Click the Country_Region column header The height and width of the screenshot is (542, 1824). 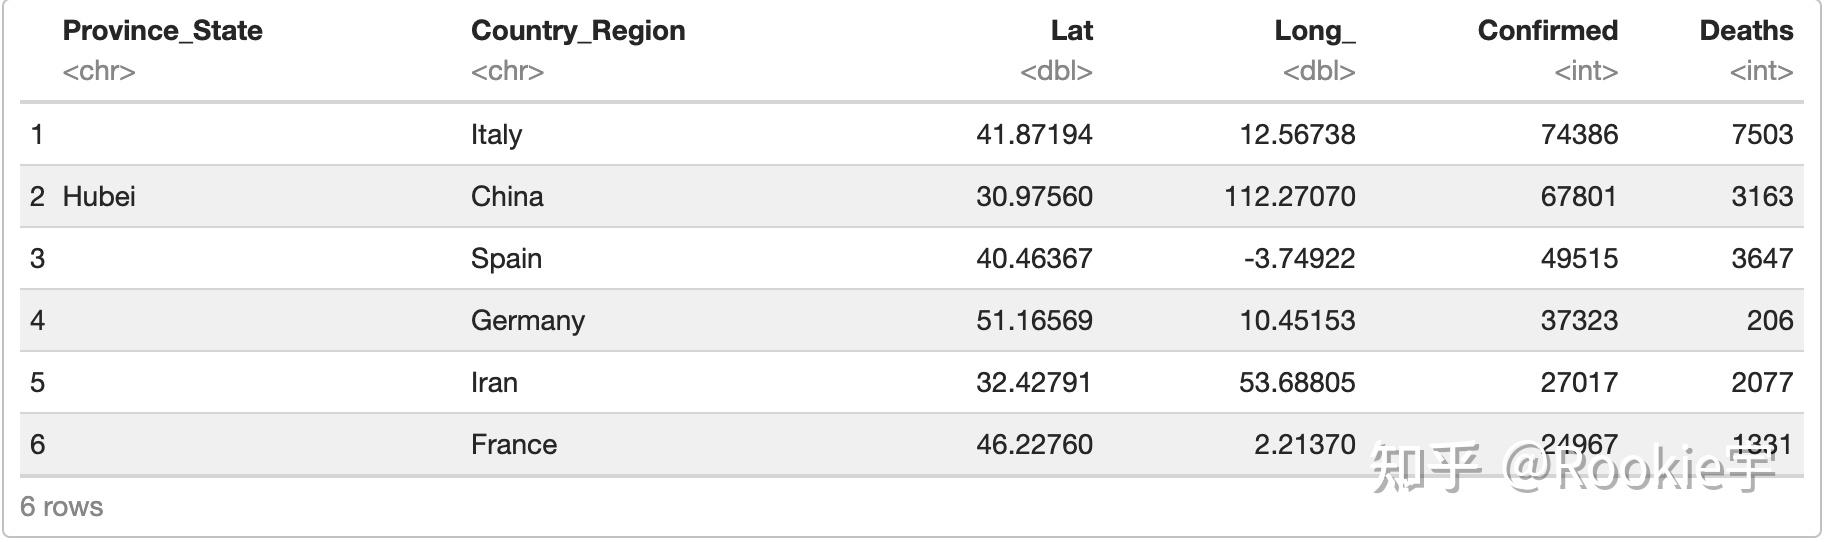click(x=578, y=31)
